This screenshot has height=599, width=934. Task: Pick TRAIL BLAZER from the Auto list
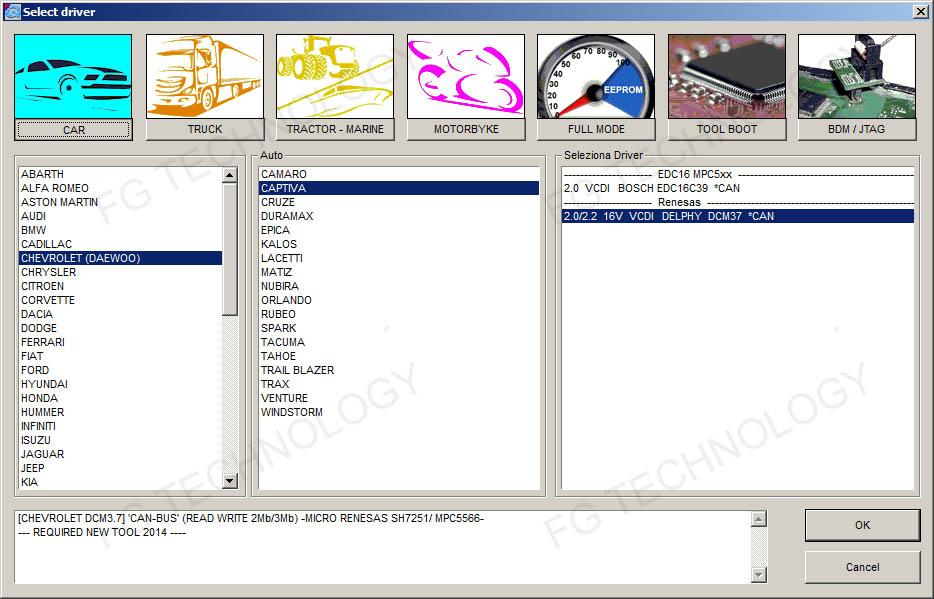(x=399, y=370)
